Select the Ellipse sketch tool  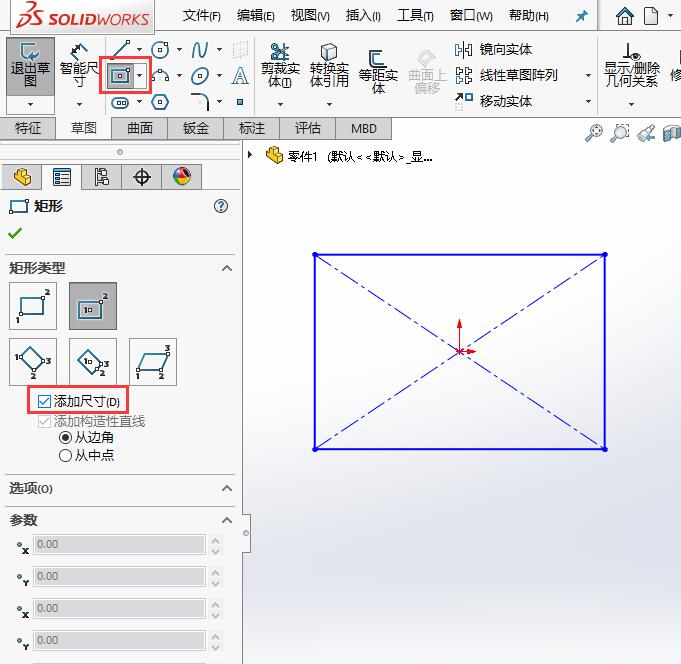point(200,76)
